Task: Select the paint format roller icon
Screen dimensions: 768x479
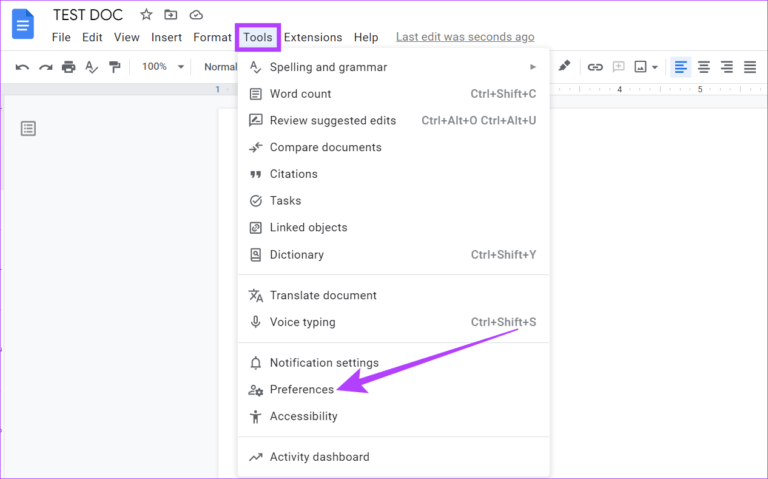Action: click(115, 67)
